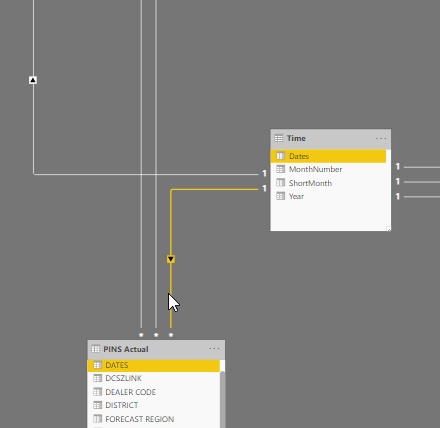Select the Year field in the Time table
The image size is (440, 428).
[328, 196]
